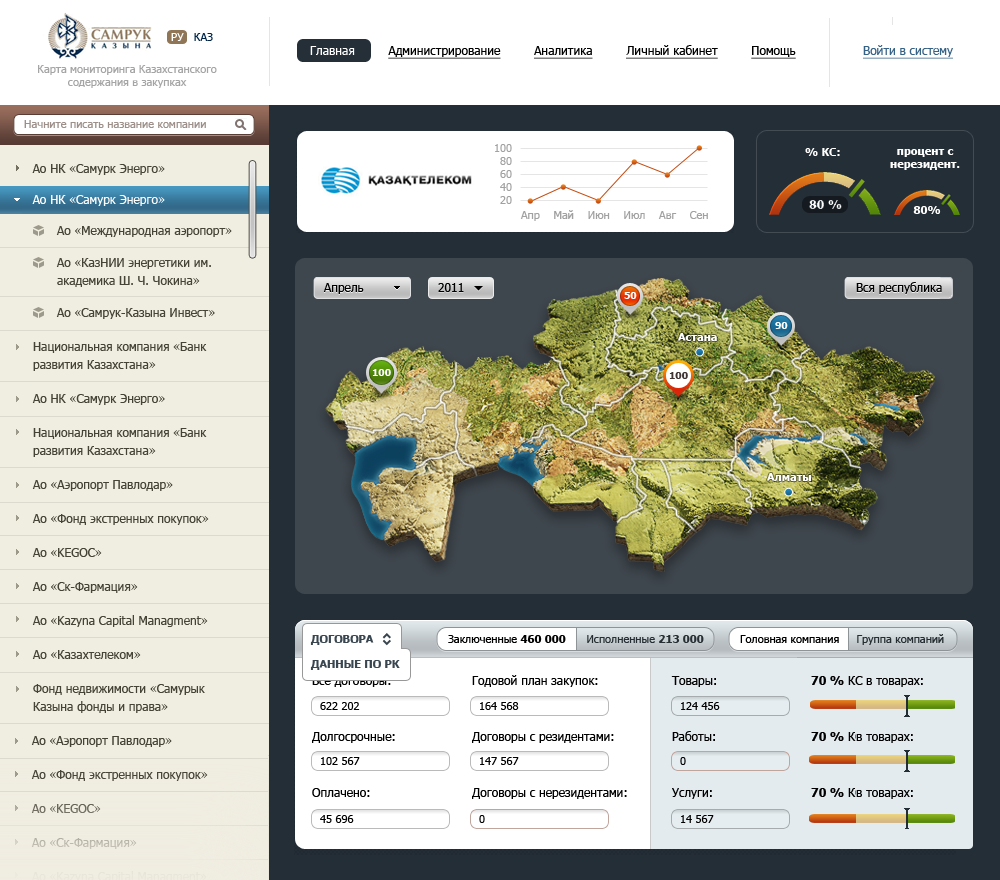The width and height of the screenshot is (1000, 880).
Task: Open the Помощь menu
Action: (x=773, y=51)
